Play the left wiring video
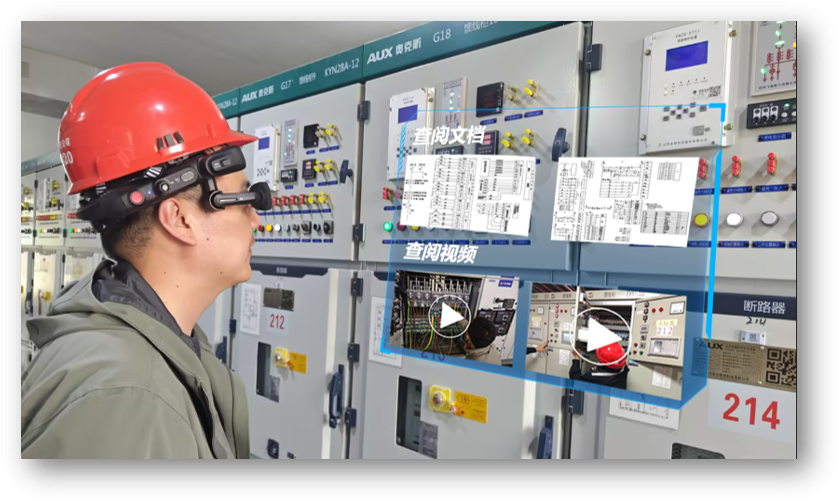 (x=449, y=318)
